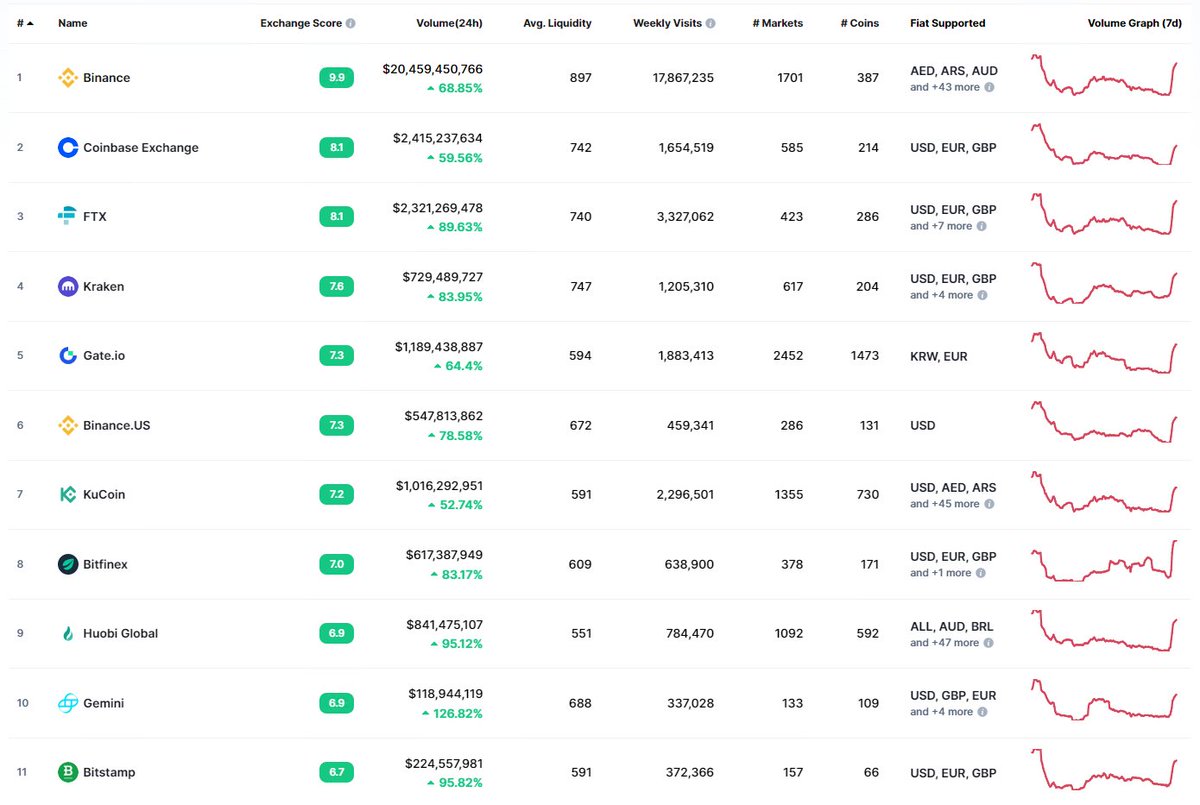This screenshot has width=1200, height=805.
Task: Click info icon in Kraken's fiat cell
Action: pyautogui.click(x=982, y=296)
